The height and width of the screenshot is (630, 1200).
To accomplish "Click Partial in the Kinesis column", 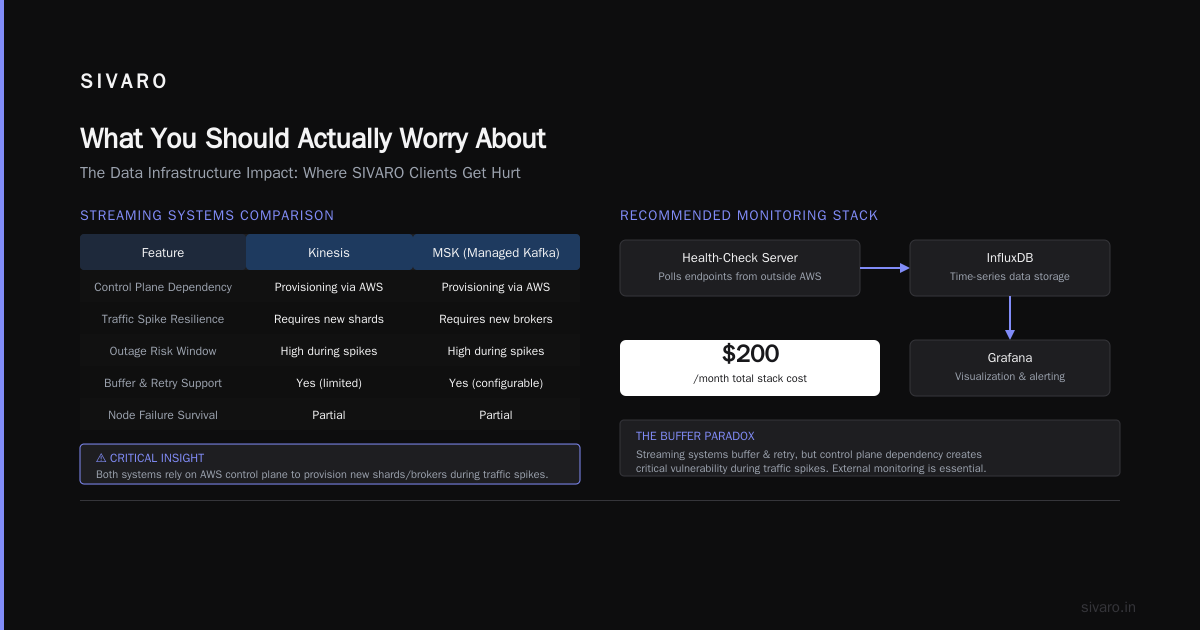I will pos(329,415).
